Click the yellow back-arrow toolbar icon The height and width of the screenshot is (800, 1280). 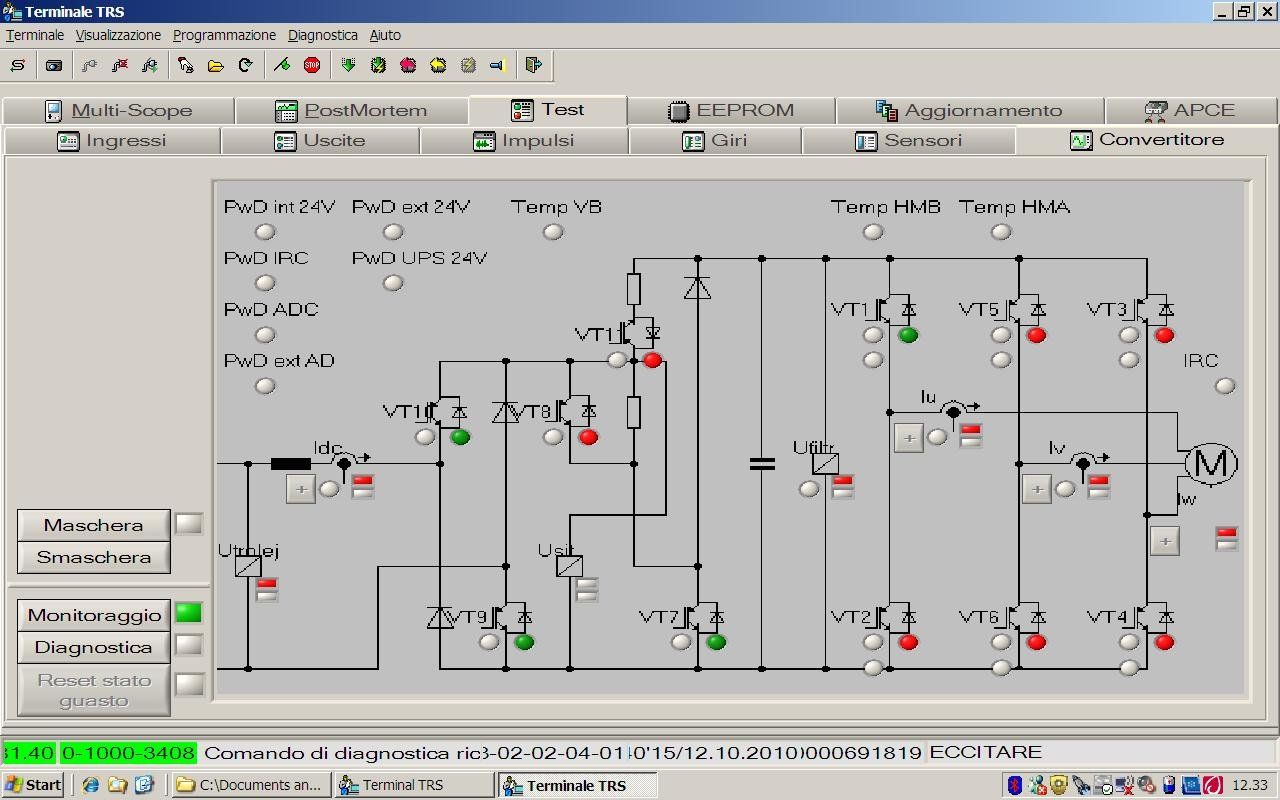pyautogui.click(x=438, y=65)
